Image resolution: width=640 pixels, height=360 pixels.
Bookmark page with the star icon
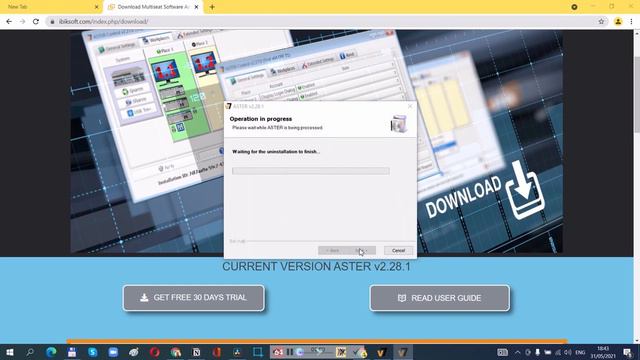(x=601, y=21)
